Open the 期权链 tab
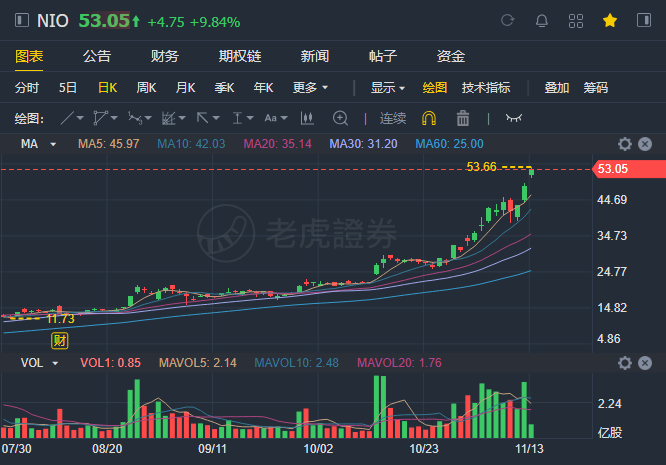666x465 pixels. click(x=239, y=56)
